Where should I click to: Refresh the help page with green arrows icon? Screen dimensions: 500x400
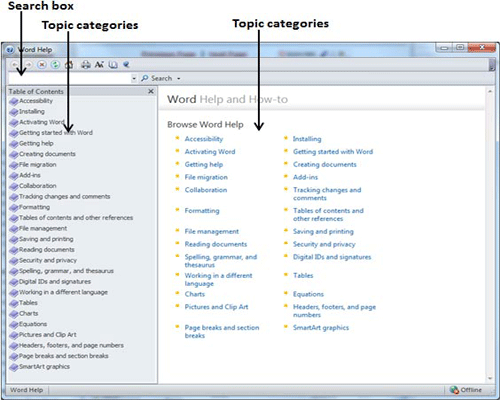(55, 65)
